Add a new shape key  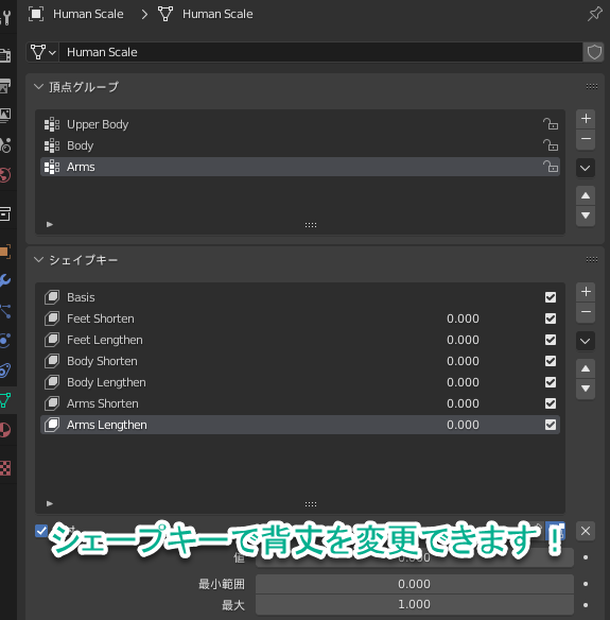coord(586,292)
